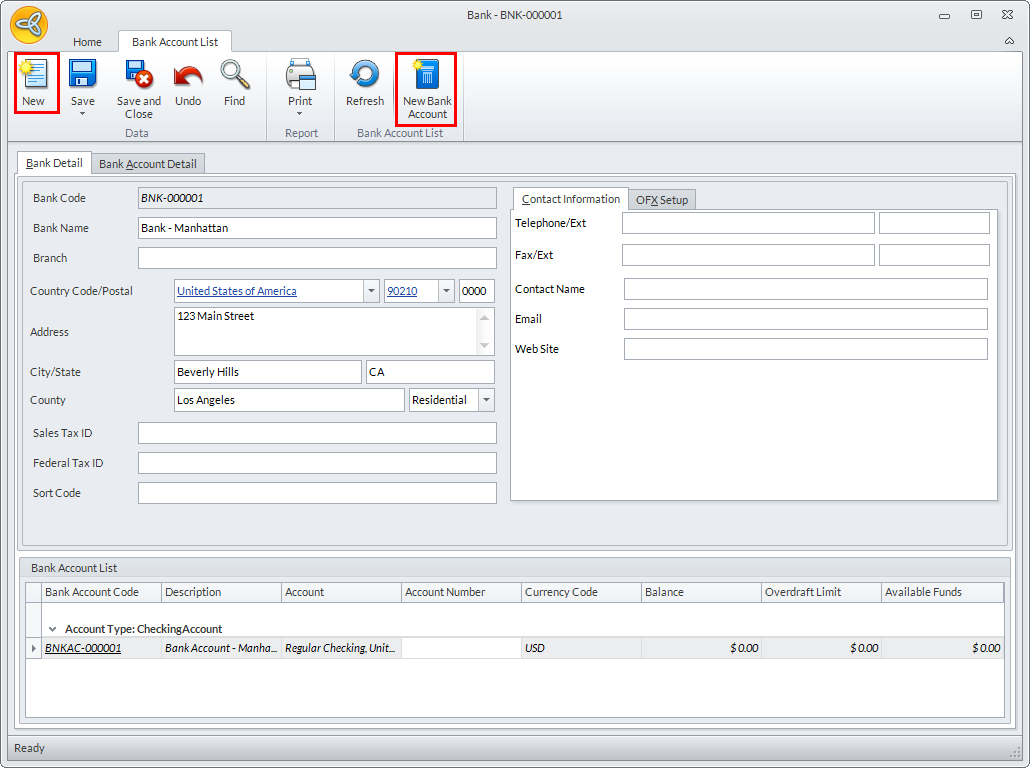Switch to the OFX Setup tab
Viewport: 1030px width, 768px height.
[662, 200]
